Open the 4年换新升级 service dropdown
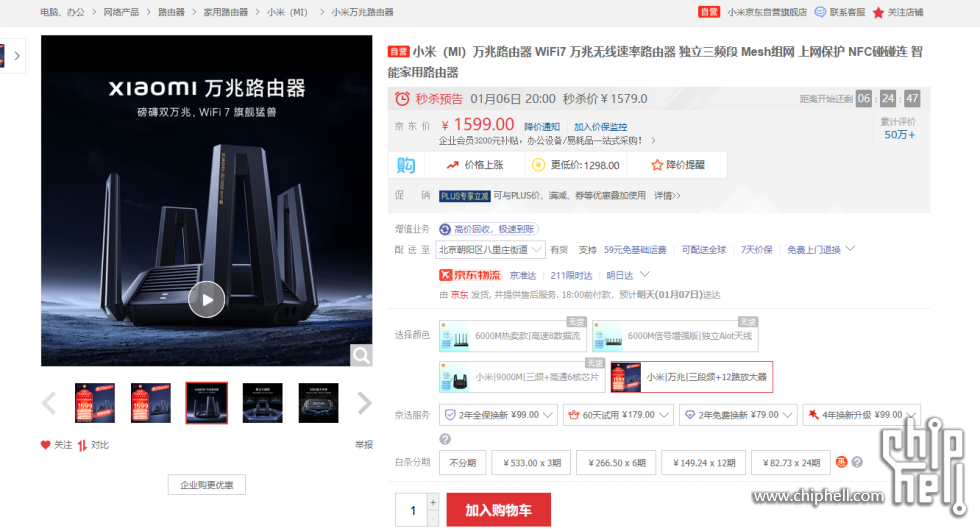 point(862,415)
